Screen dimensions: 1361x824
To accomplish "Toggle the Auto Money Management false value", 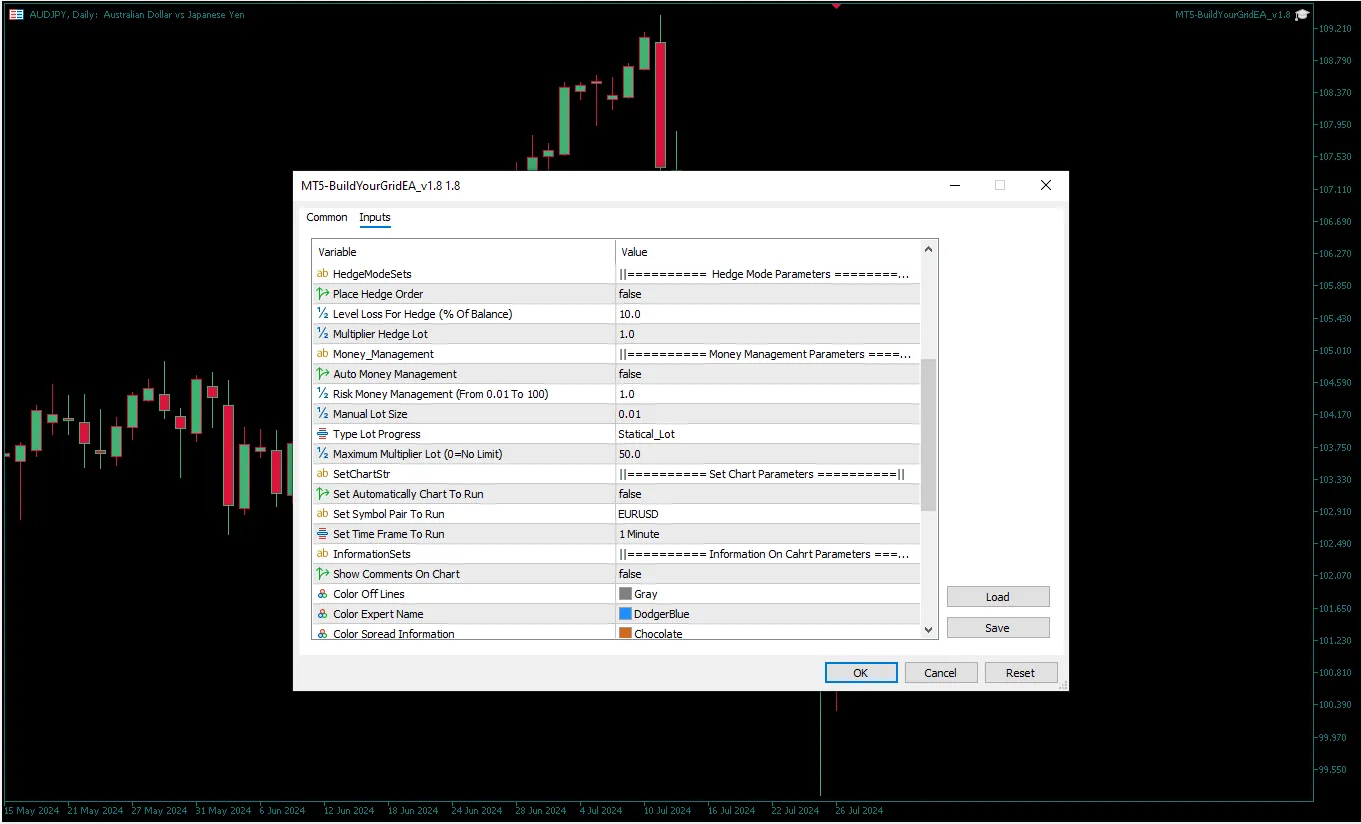I will pyautogui.click(x=767, y=374).
